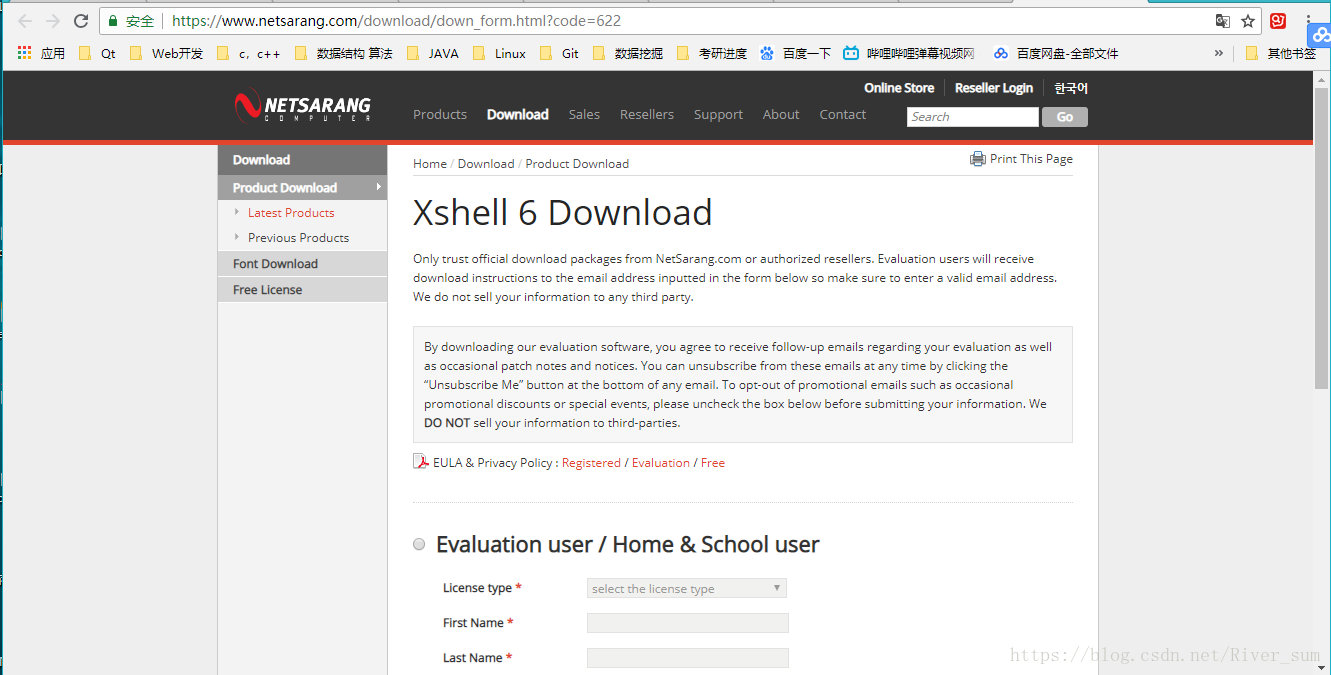Reload the page with the refresh icon
Viewport: 1331px width, 675px height.
tap(81, 21)
